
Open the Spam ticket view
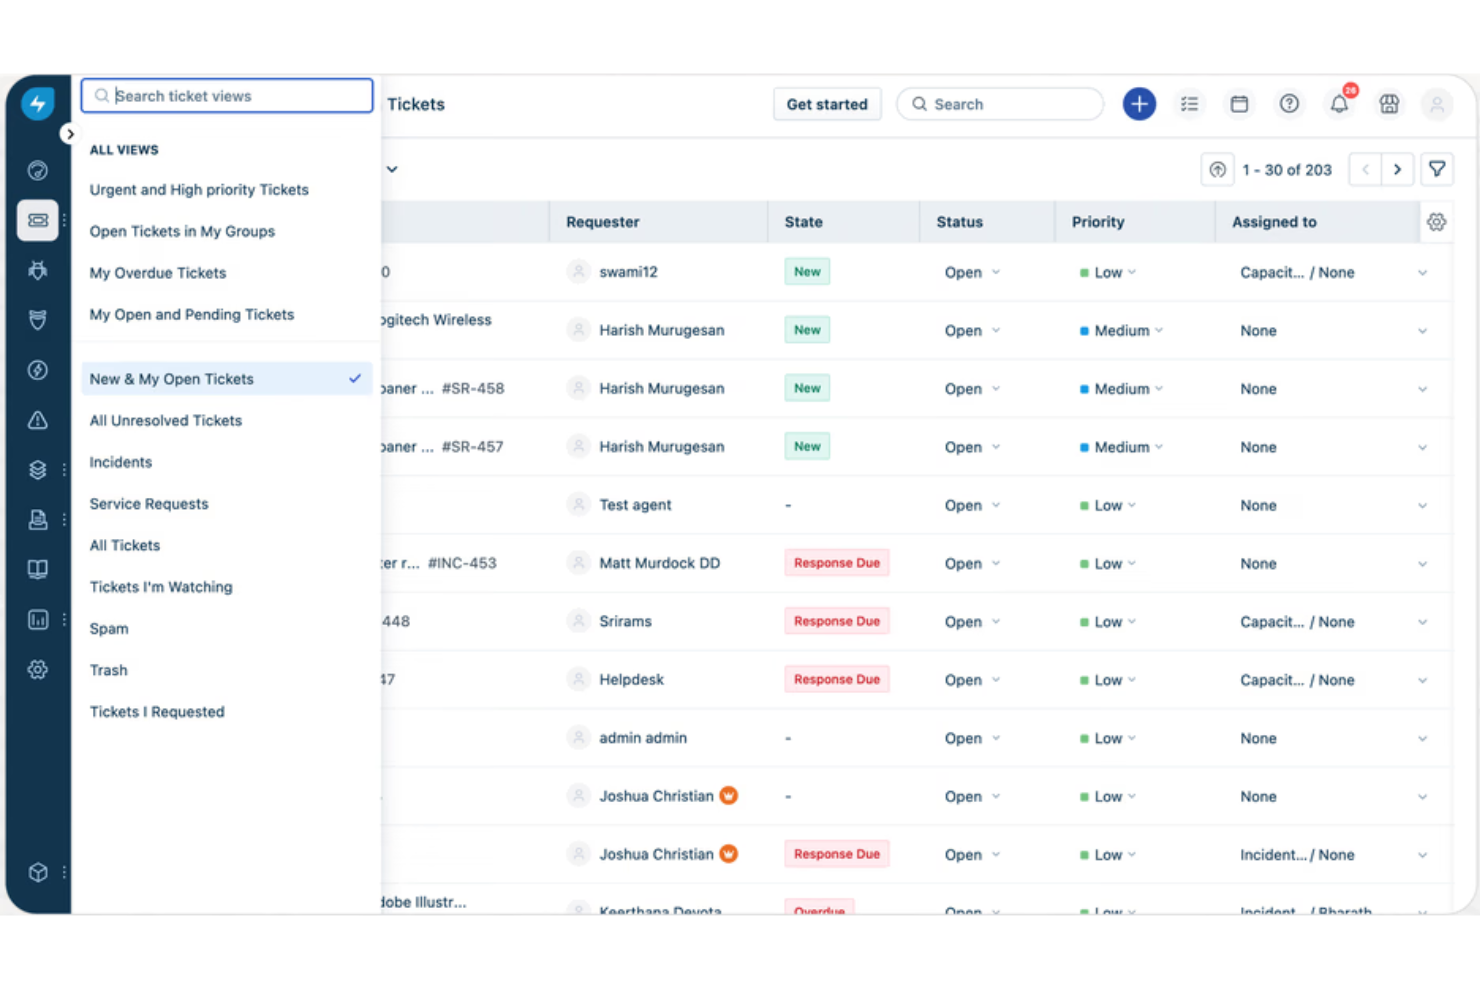[108, 628]
